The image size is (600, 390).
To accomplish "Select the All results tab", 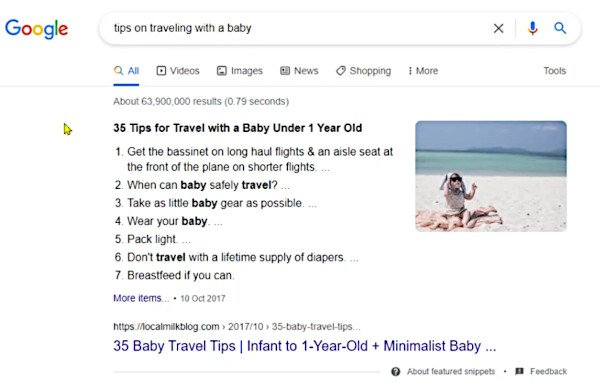I will click(126, 71).
